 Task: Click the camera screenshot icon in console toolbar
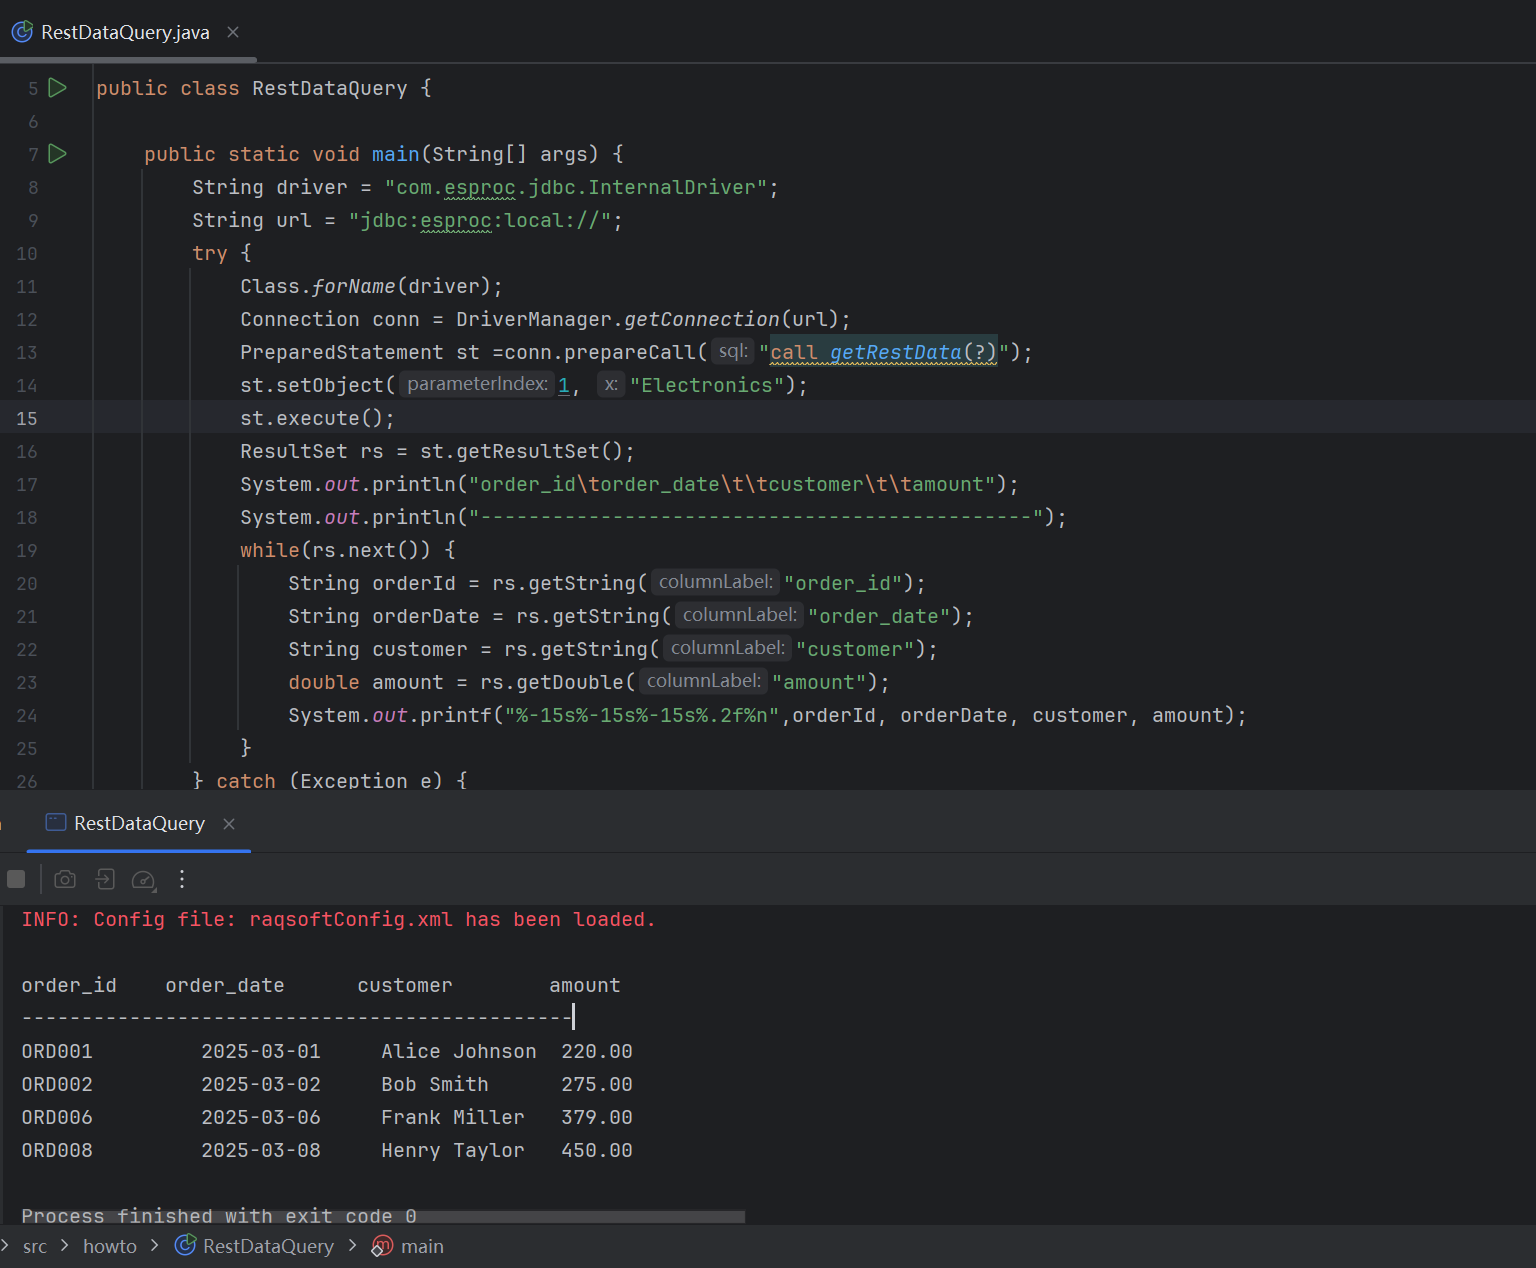tap(65, 879)
